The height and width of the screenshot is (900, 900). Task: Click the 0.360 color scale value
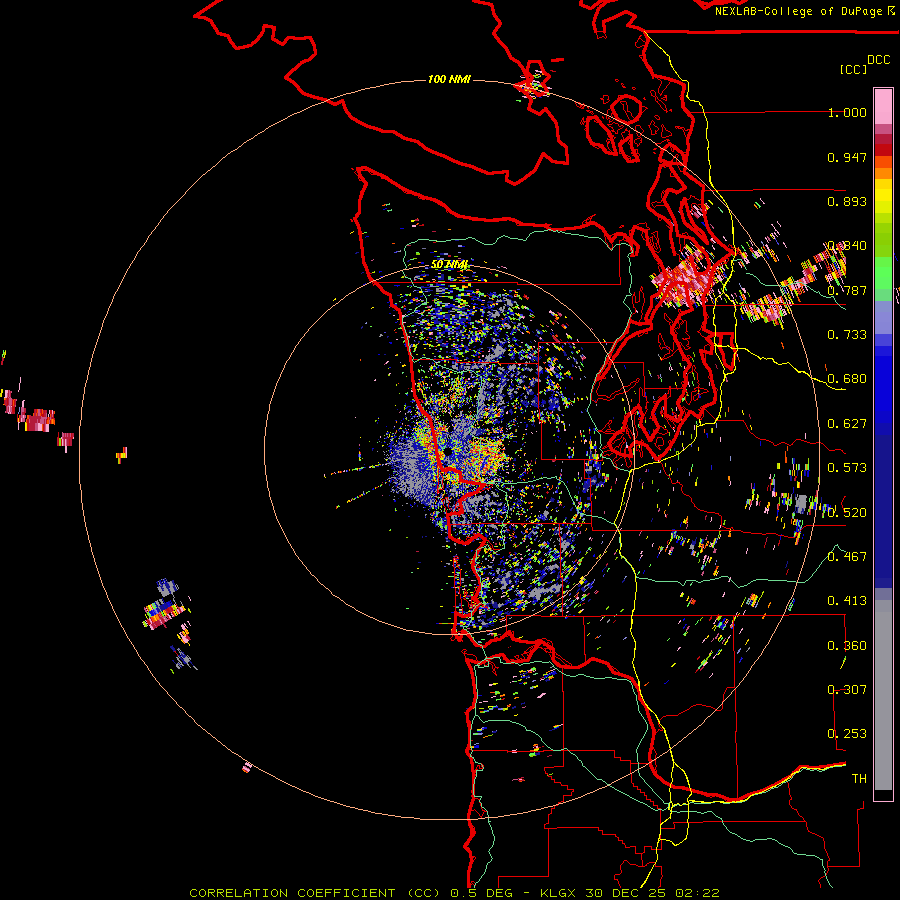[x=847, y=646]
